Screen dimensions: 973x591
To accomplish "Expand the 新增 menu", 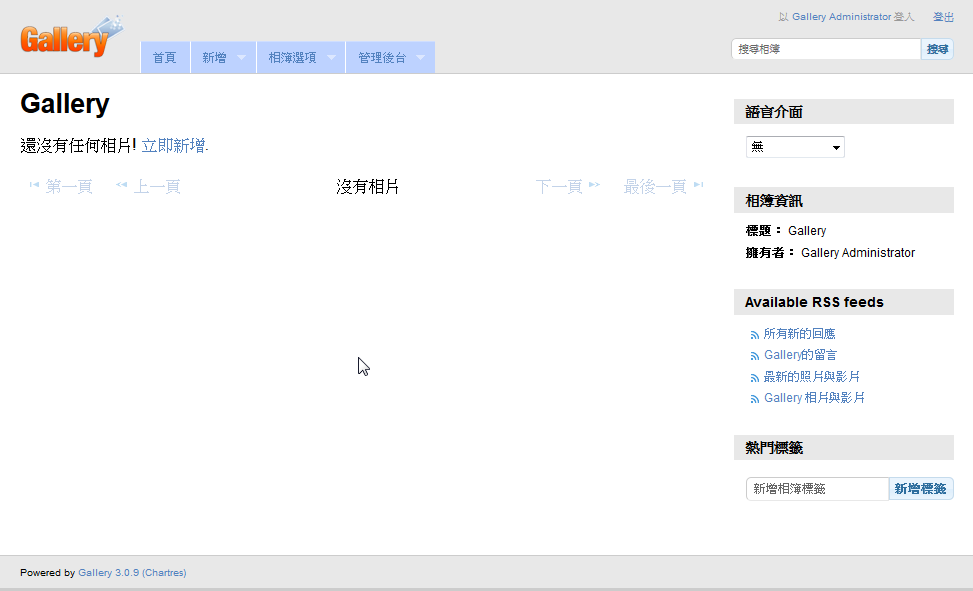I will click(x=223, y=58).
